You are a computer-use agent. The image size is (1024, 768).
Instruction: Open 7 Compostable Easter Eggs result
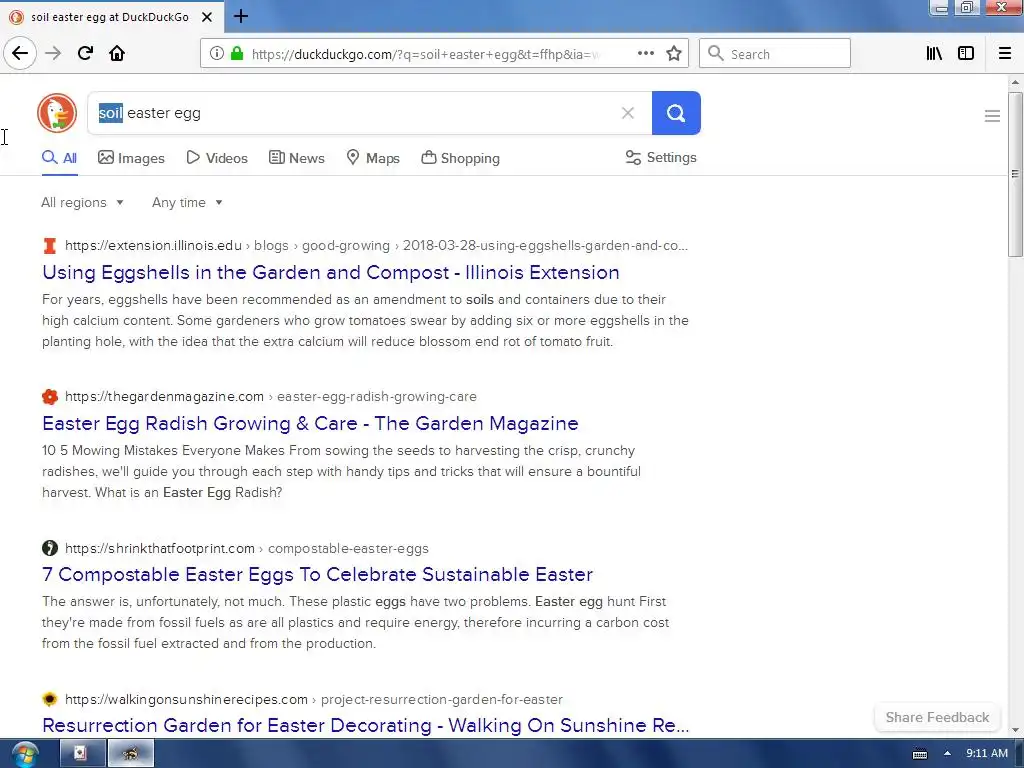point(317,574)
